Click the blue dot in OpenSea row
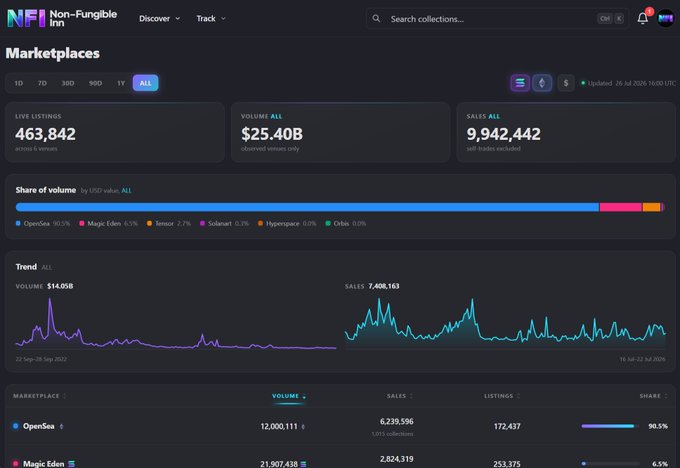The image size is (680, 468). [16, 426]
